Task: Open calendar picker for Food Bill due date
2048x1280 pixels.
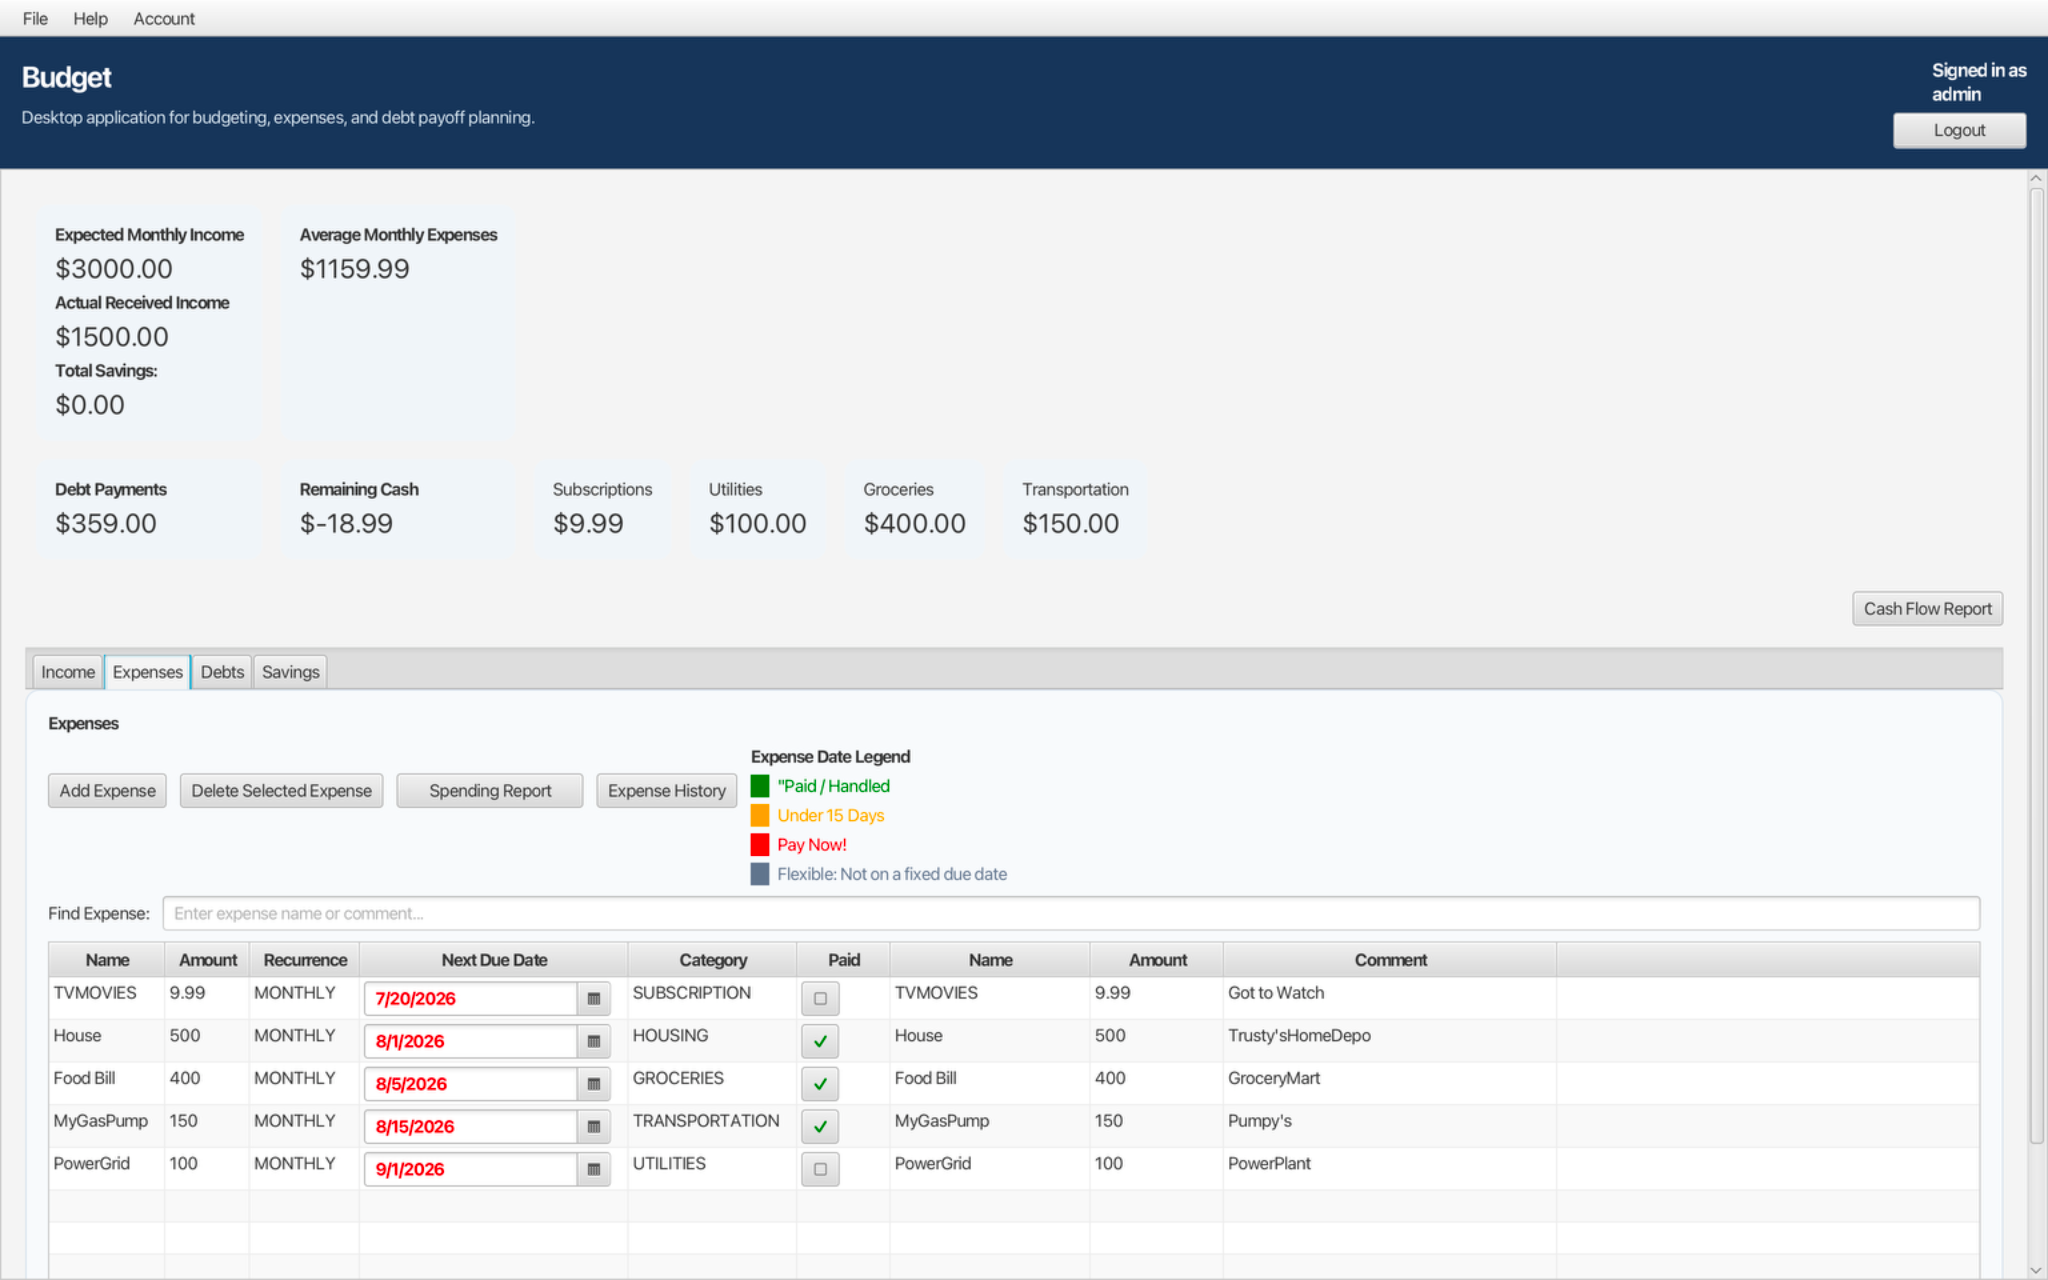Action: click(x=593, y=1084)
